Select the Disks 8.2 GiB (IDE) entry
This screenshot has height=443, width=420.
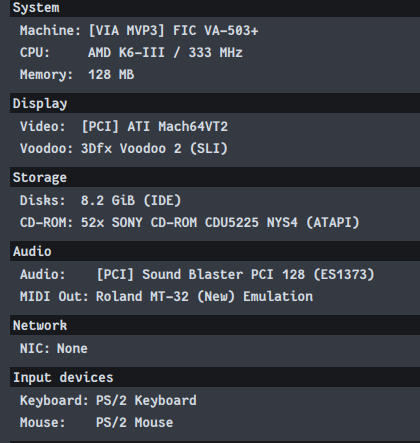[x=100, y=201]
